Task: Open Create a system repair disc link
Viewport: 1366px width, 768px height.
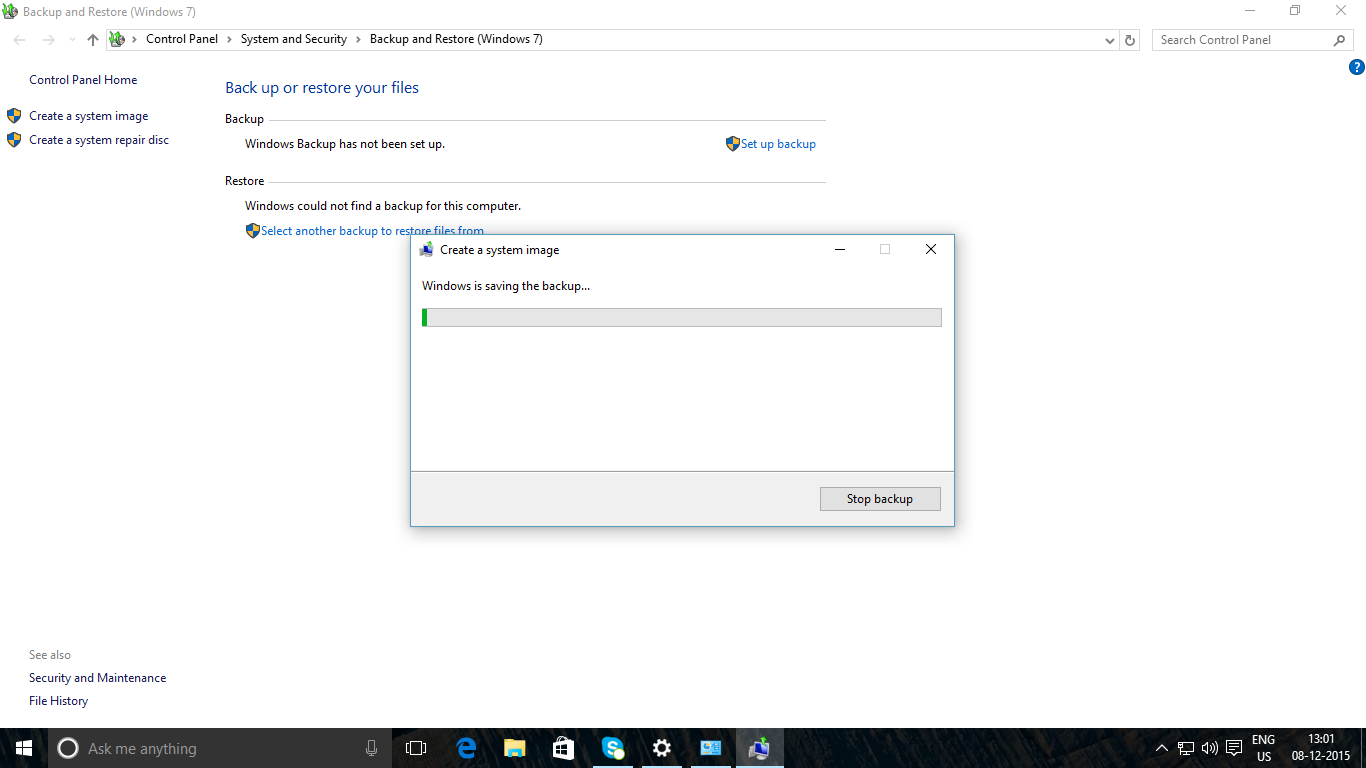Action: pos(99,140)
